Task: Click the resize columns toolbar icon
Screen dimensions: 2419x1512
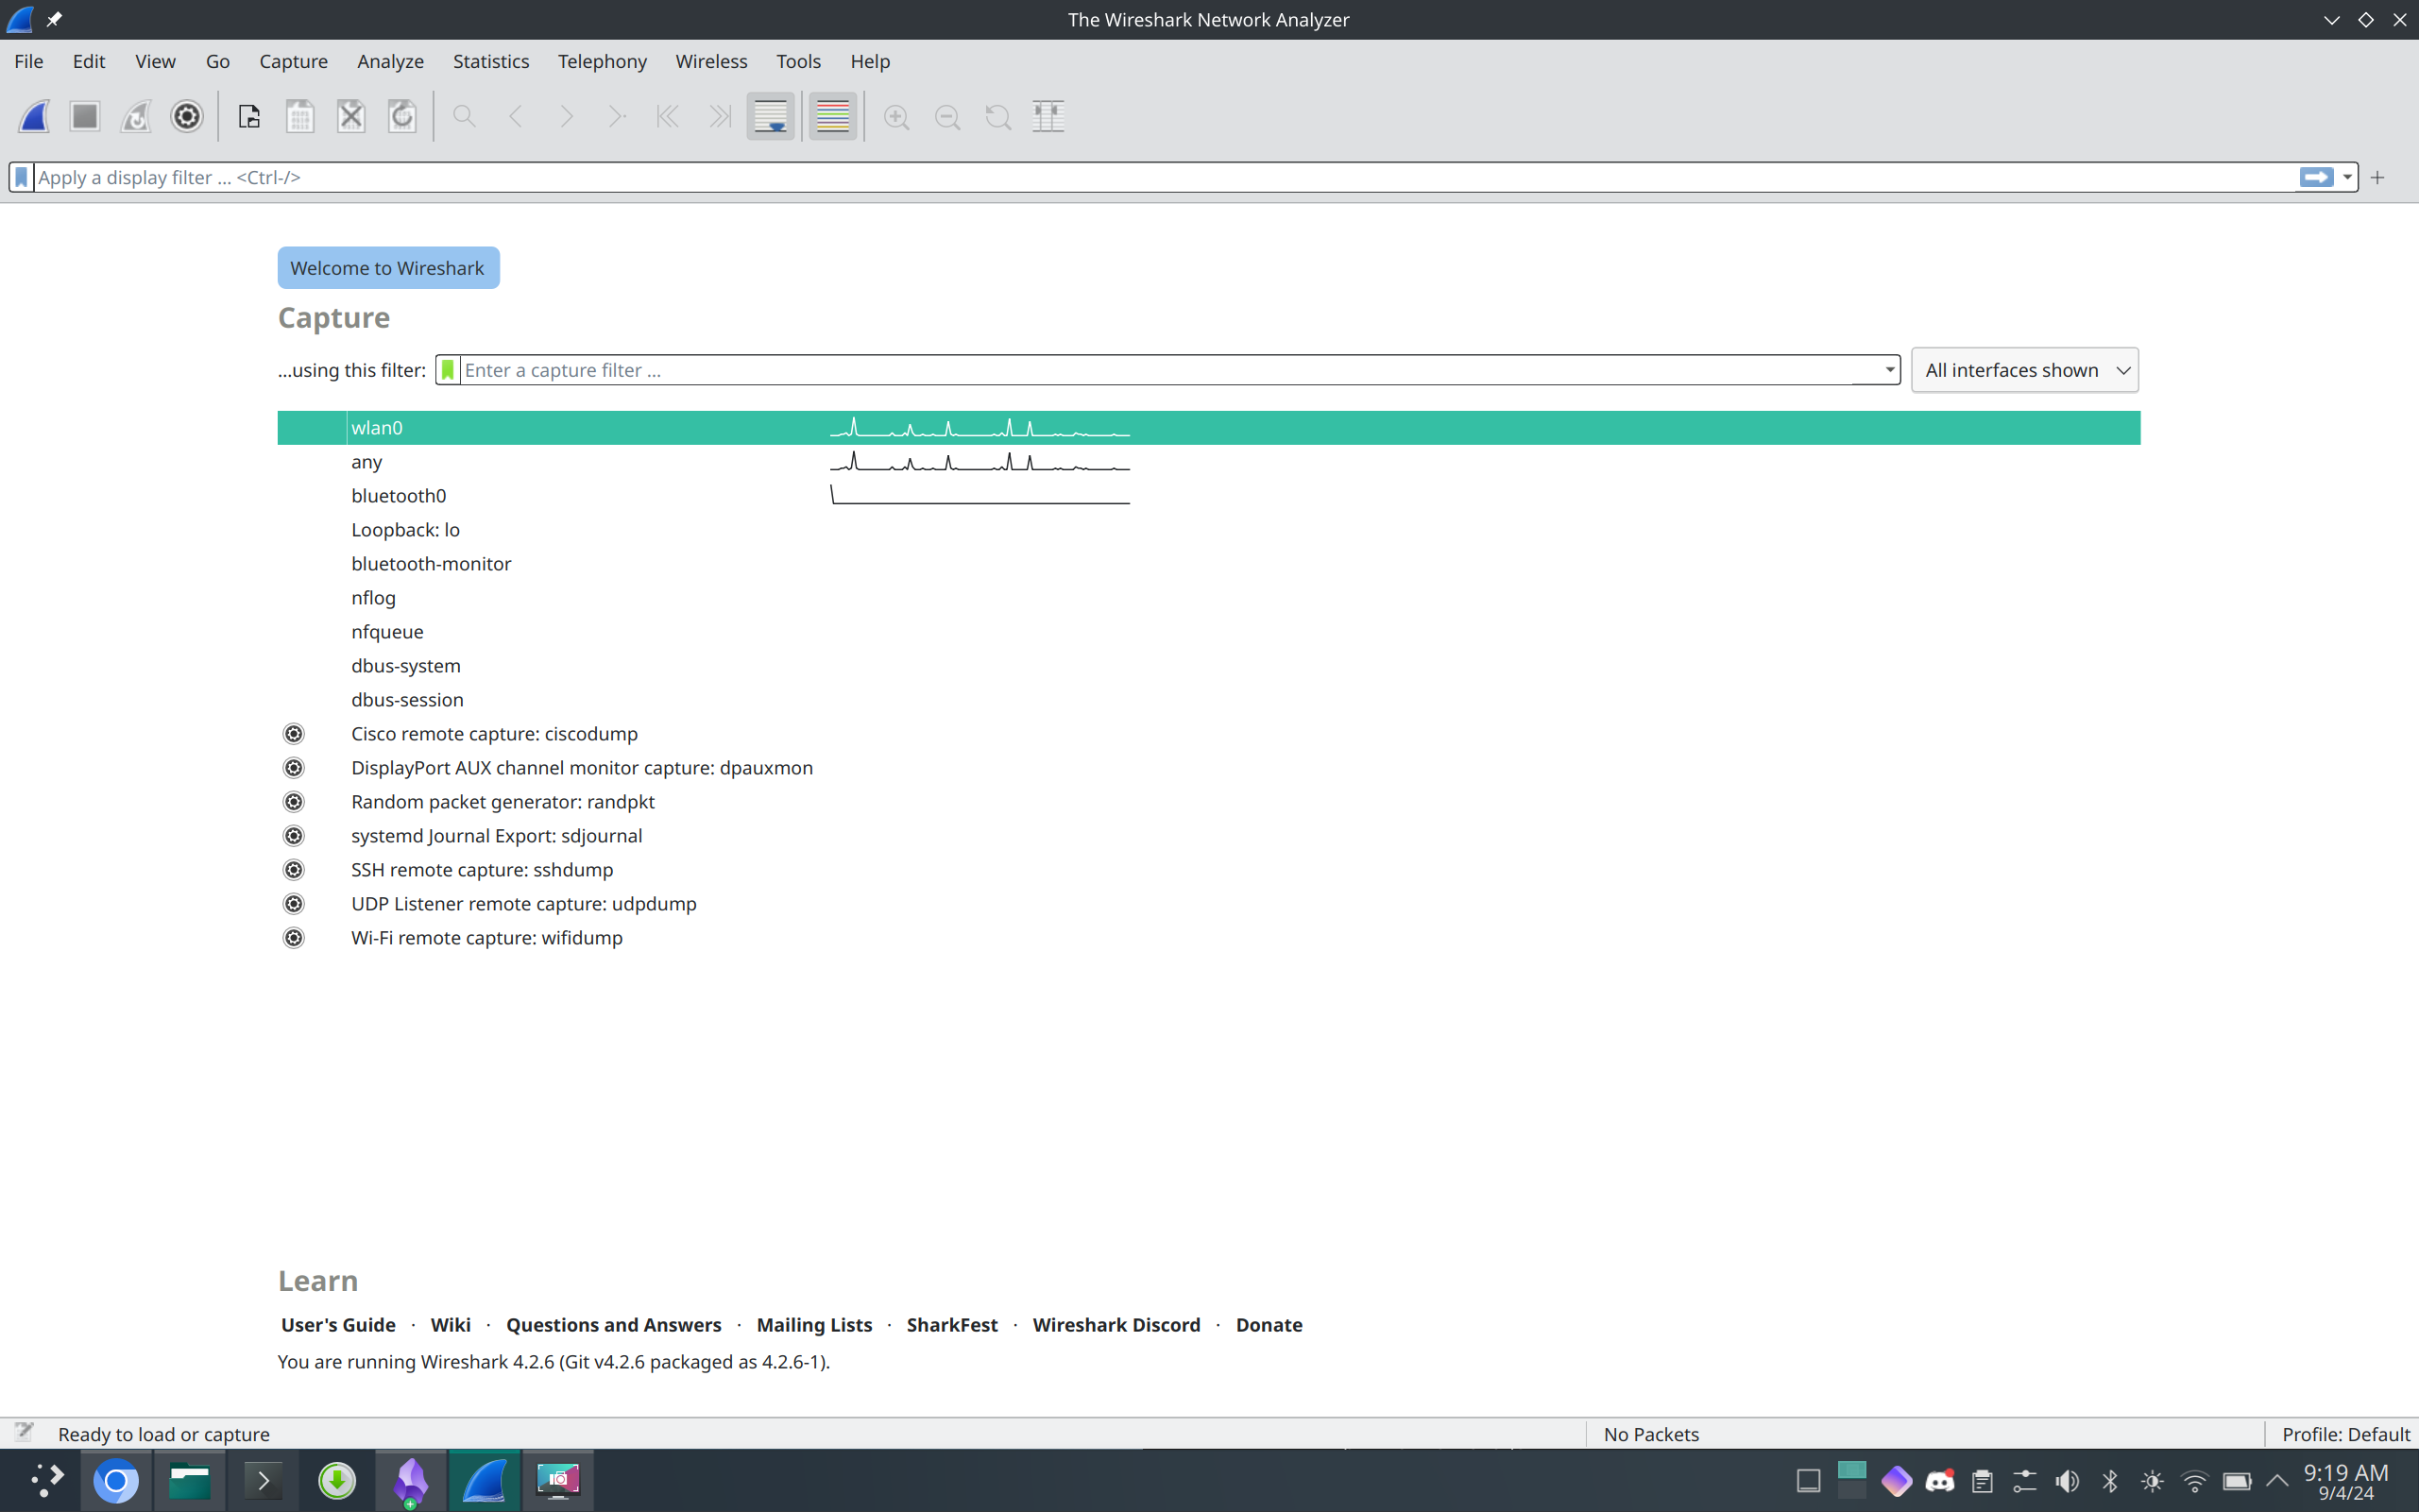Action: point(1048,117)
